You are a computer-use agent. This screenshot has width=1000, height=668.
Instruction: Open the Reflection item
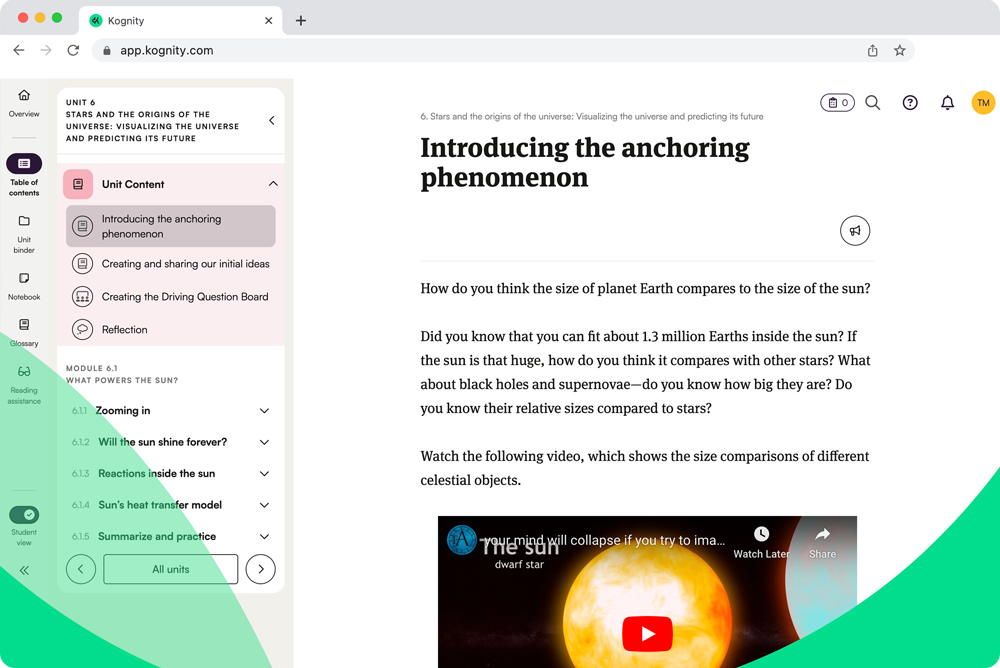point(171,329)
